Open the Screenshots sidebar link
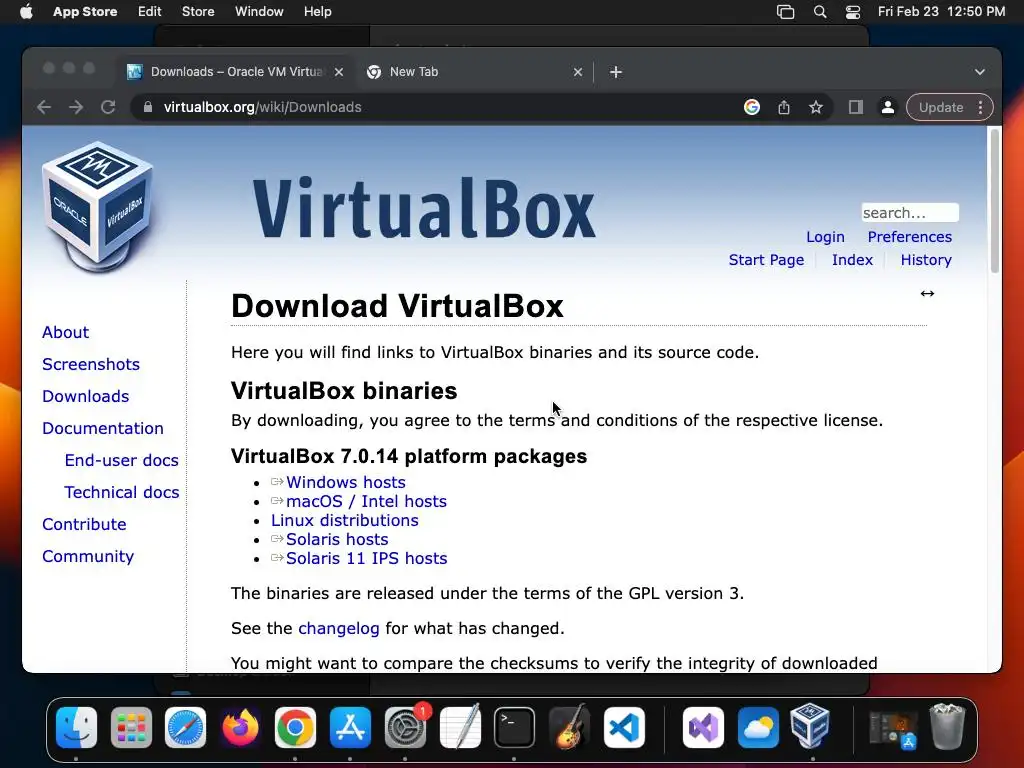The image size is (1024, 768). click(91, 364)
